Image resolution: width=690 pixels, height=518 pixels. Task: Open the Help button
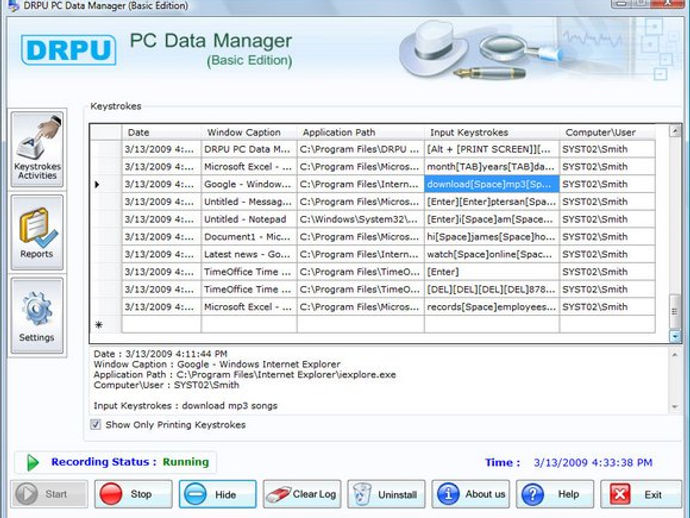click(x=554, y=494)
